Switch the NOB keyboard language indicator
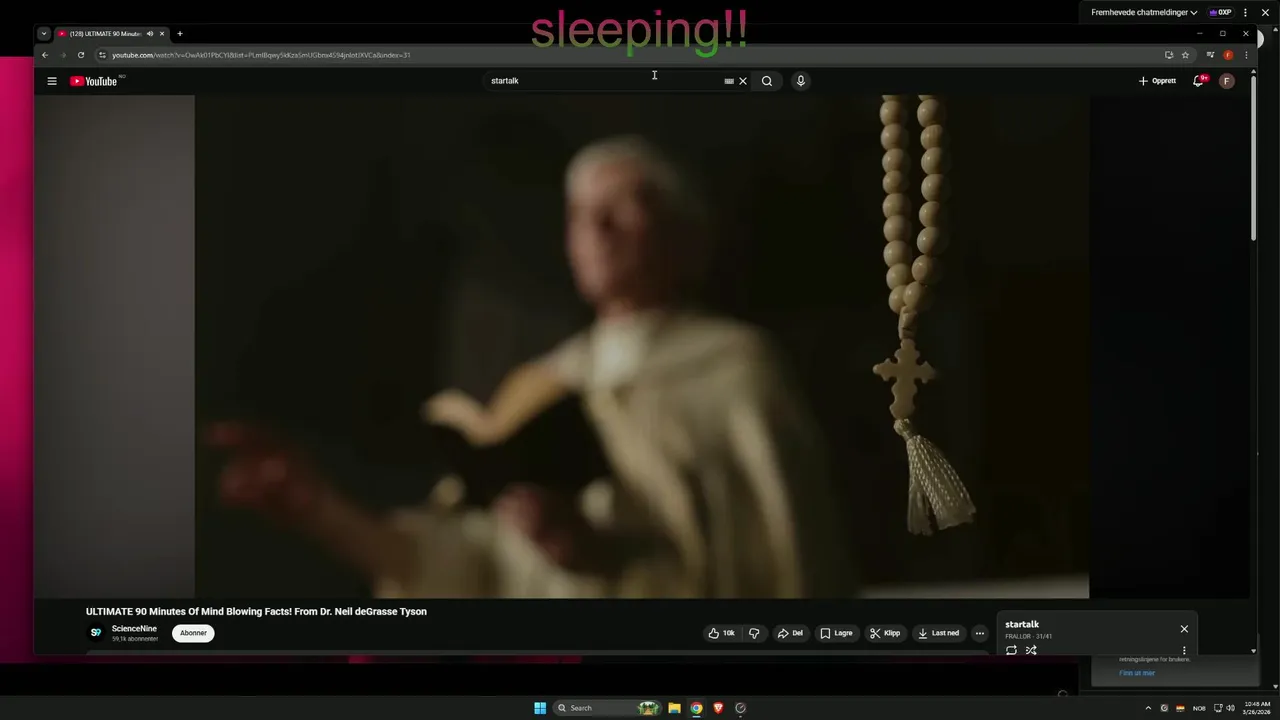 (1199, 708)
